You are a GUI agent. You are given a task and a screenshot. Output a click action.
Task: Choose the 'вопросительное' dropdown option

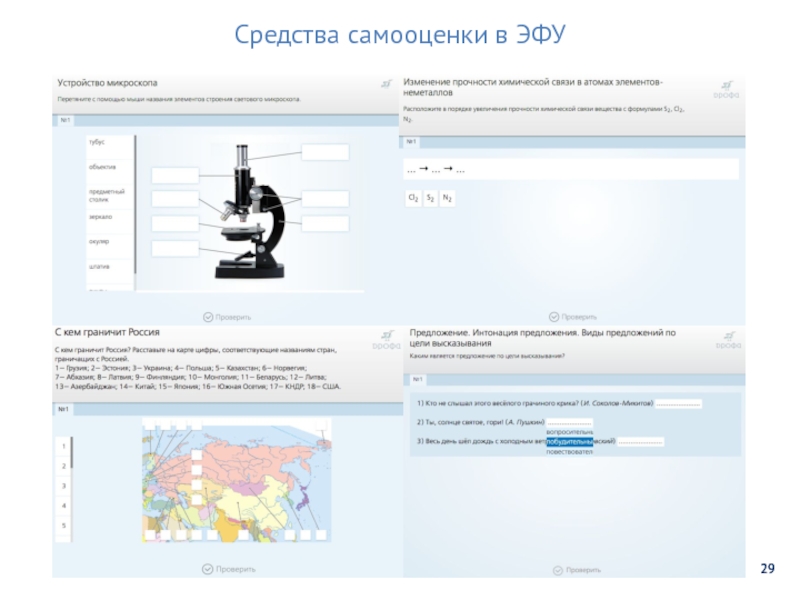pos(569,433)
